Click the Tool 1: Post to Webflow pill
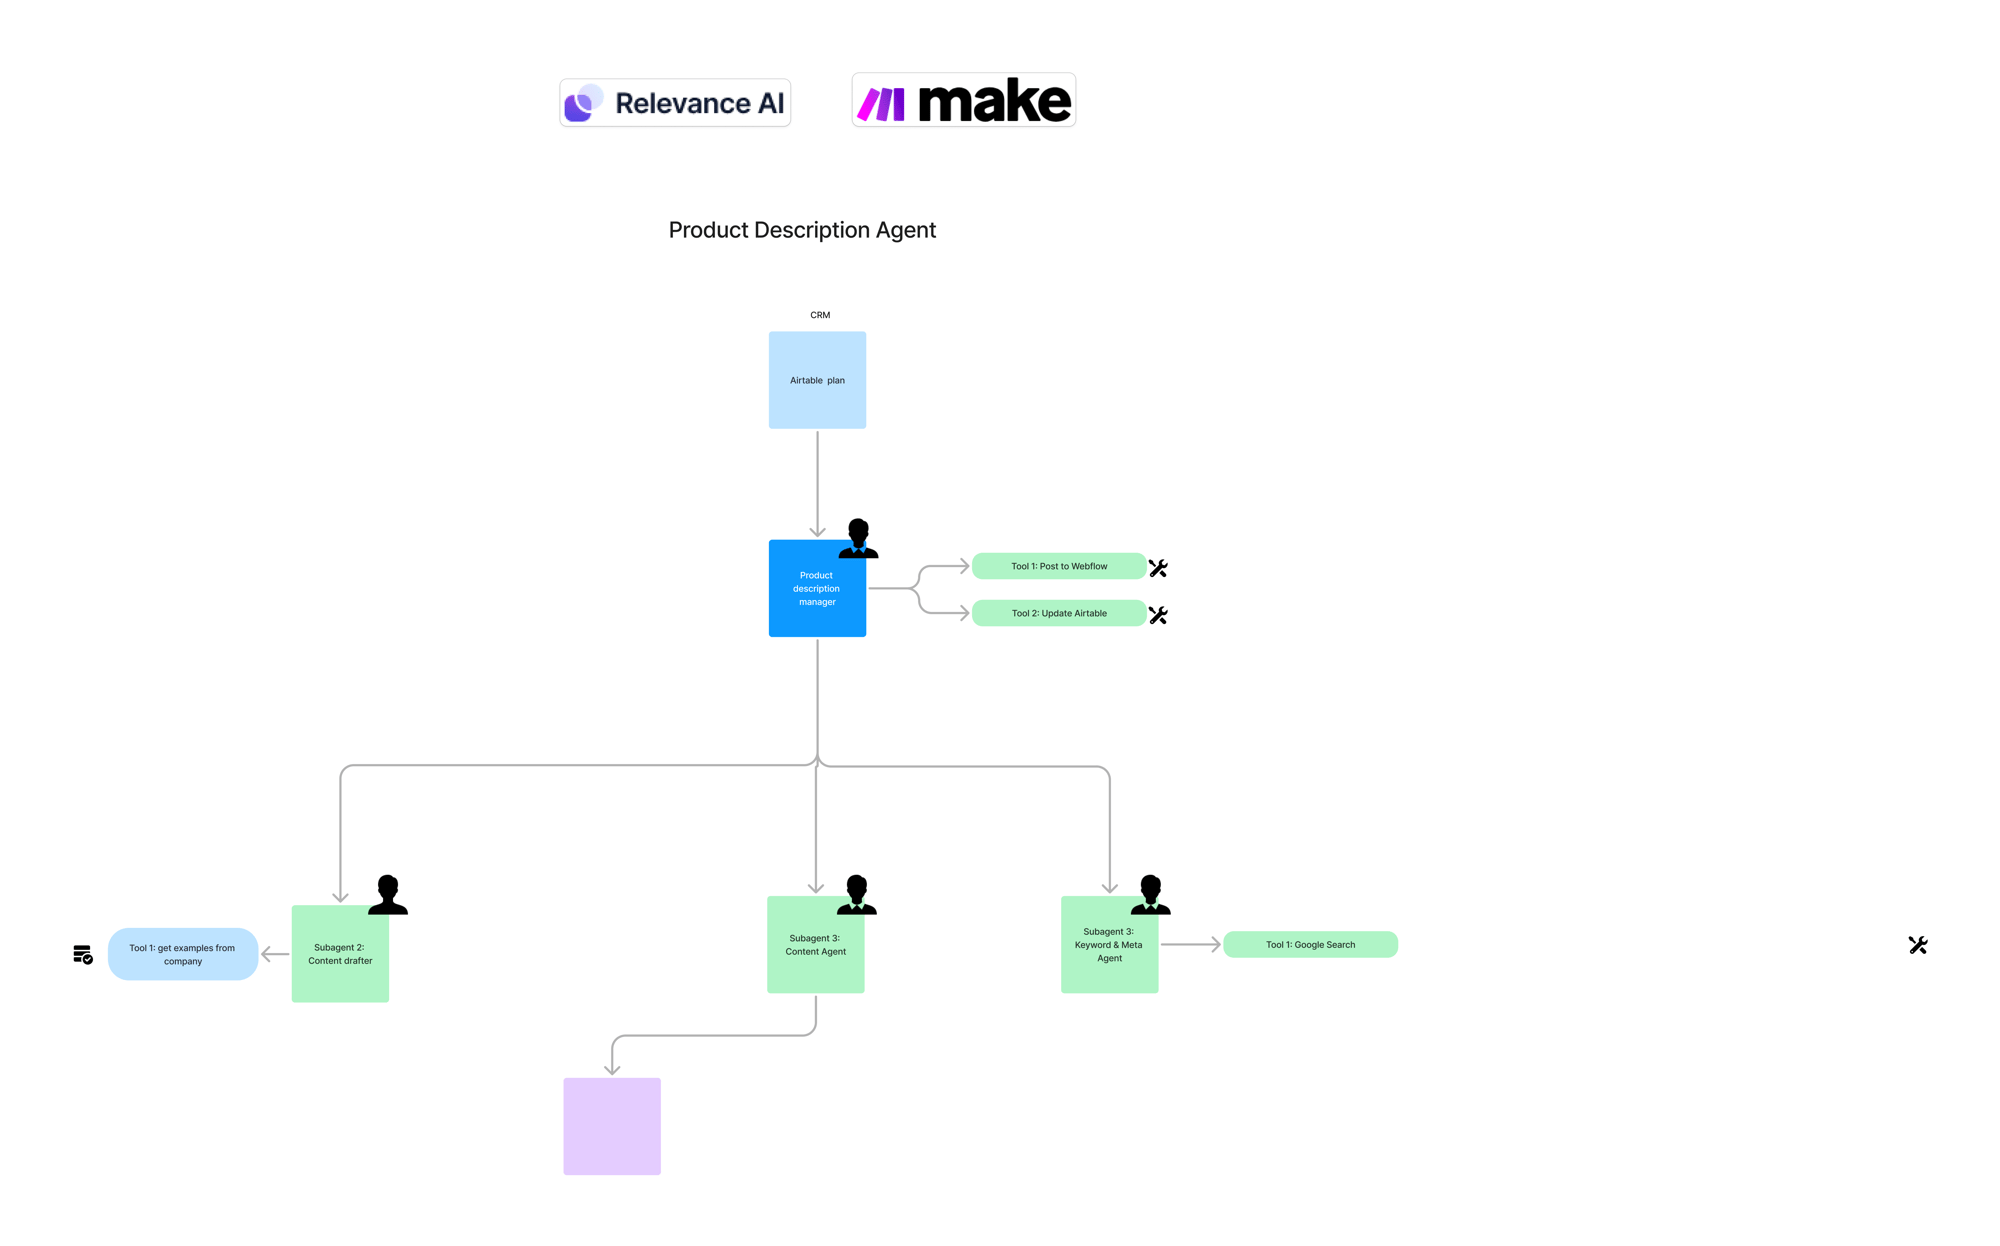The height and width of the screenshot is (1246, 2000). point(1059,566)
